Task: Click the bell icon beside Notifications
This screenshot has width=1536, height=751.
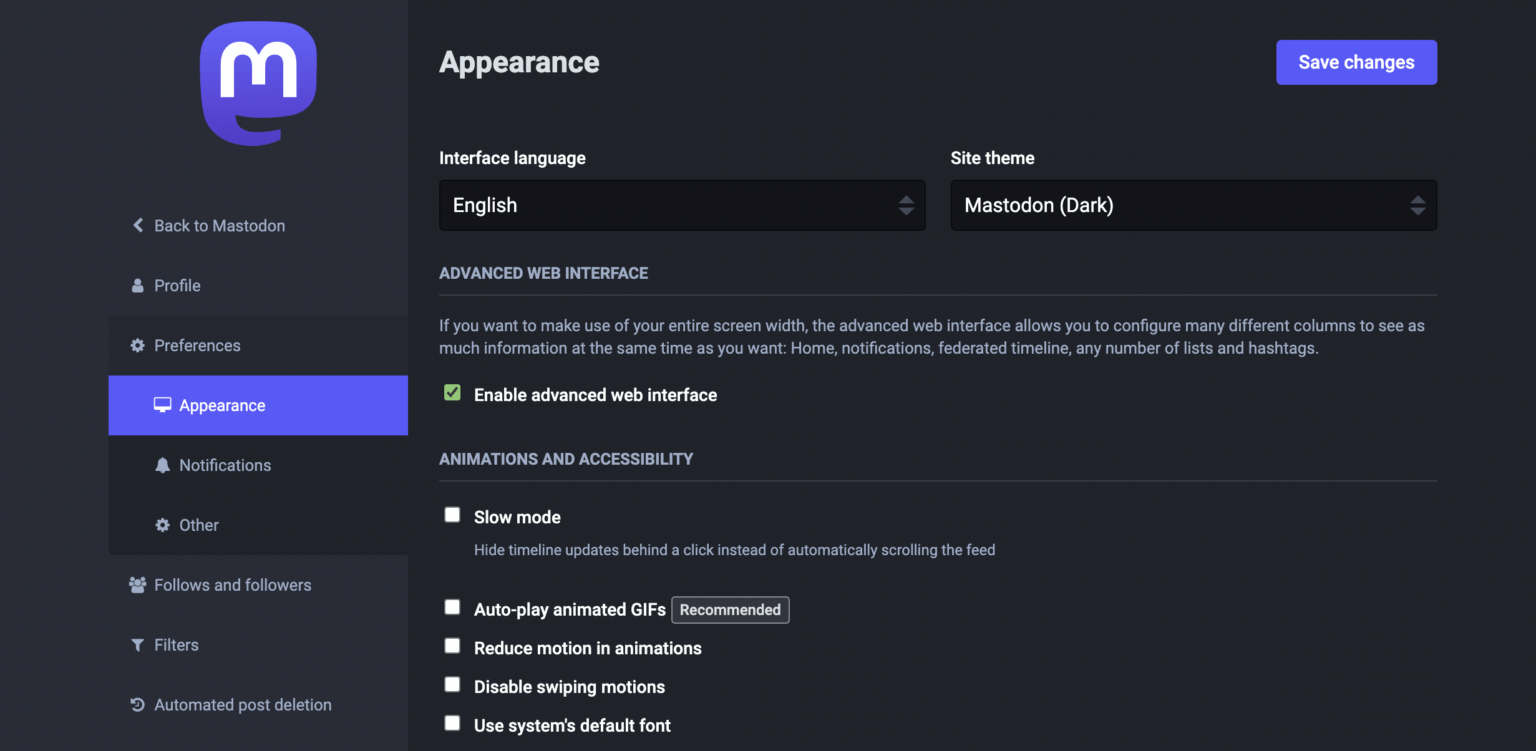Action: click(162, 465)
